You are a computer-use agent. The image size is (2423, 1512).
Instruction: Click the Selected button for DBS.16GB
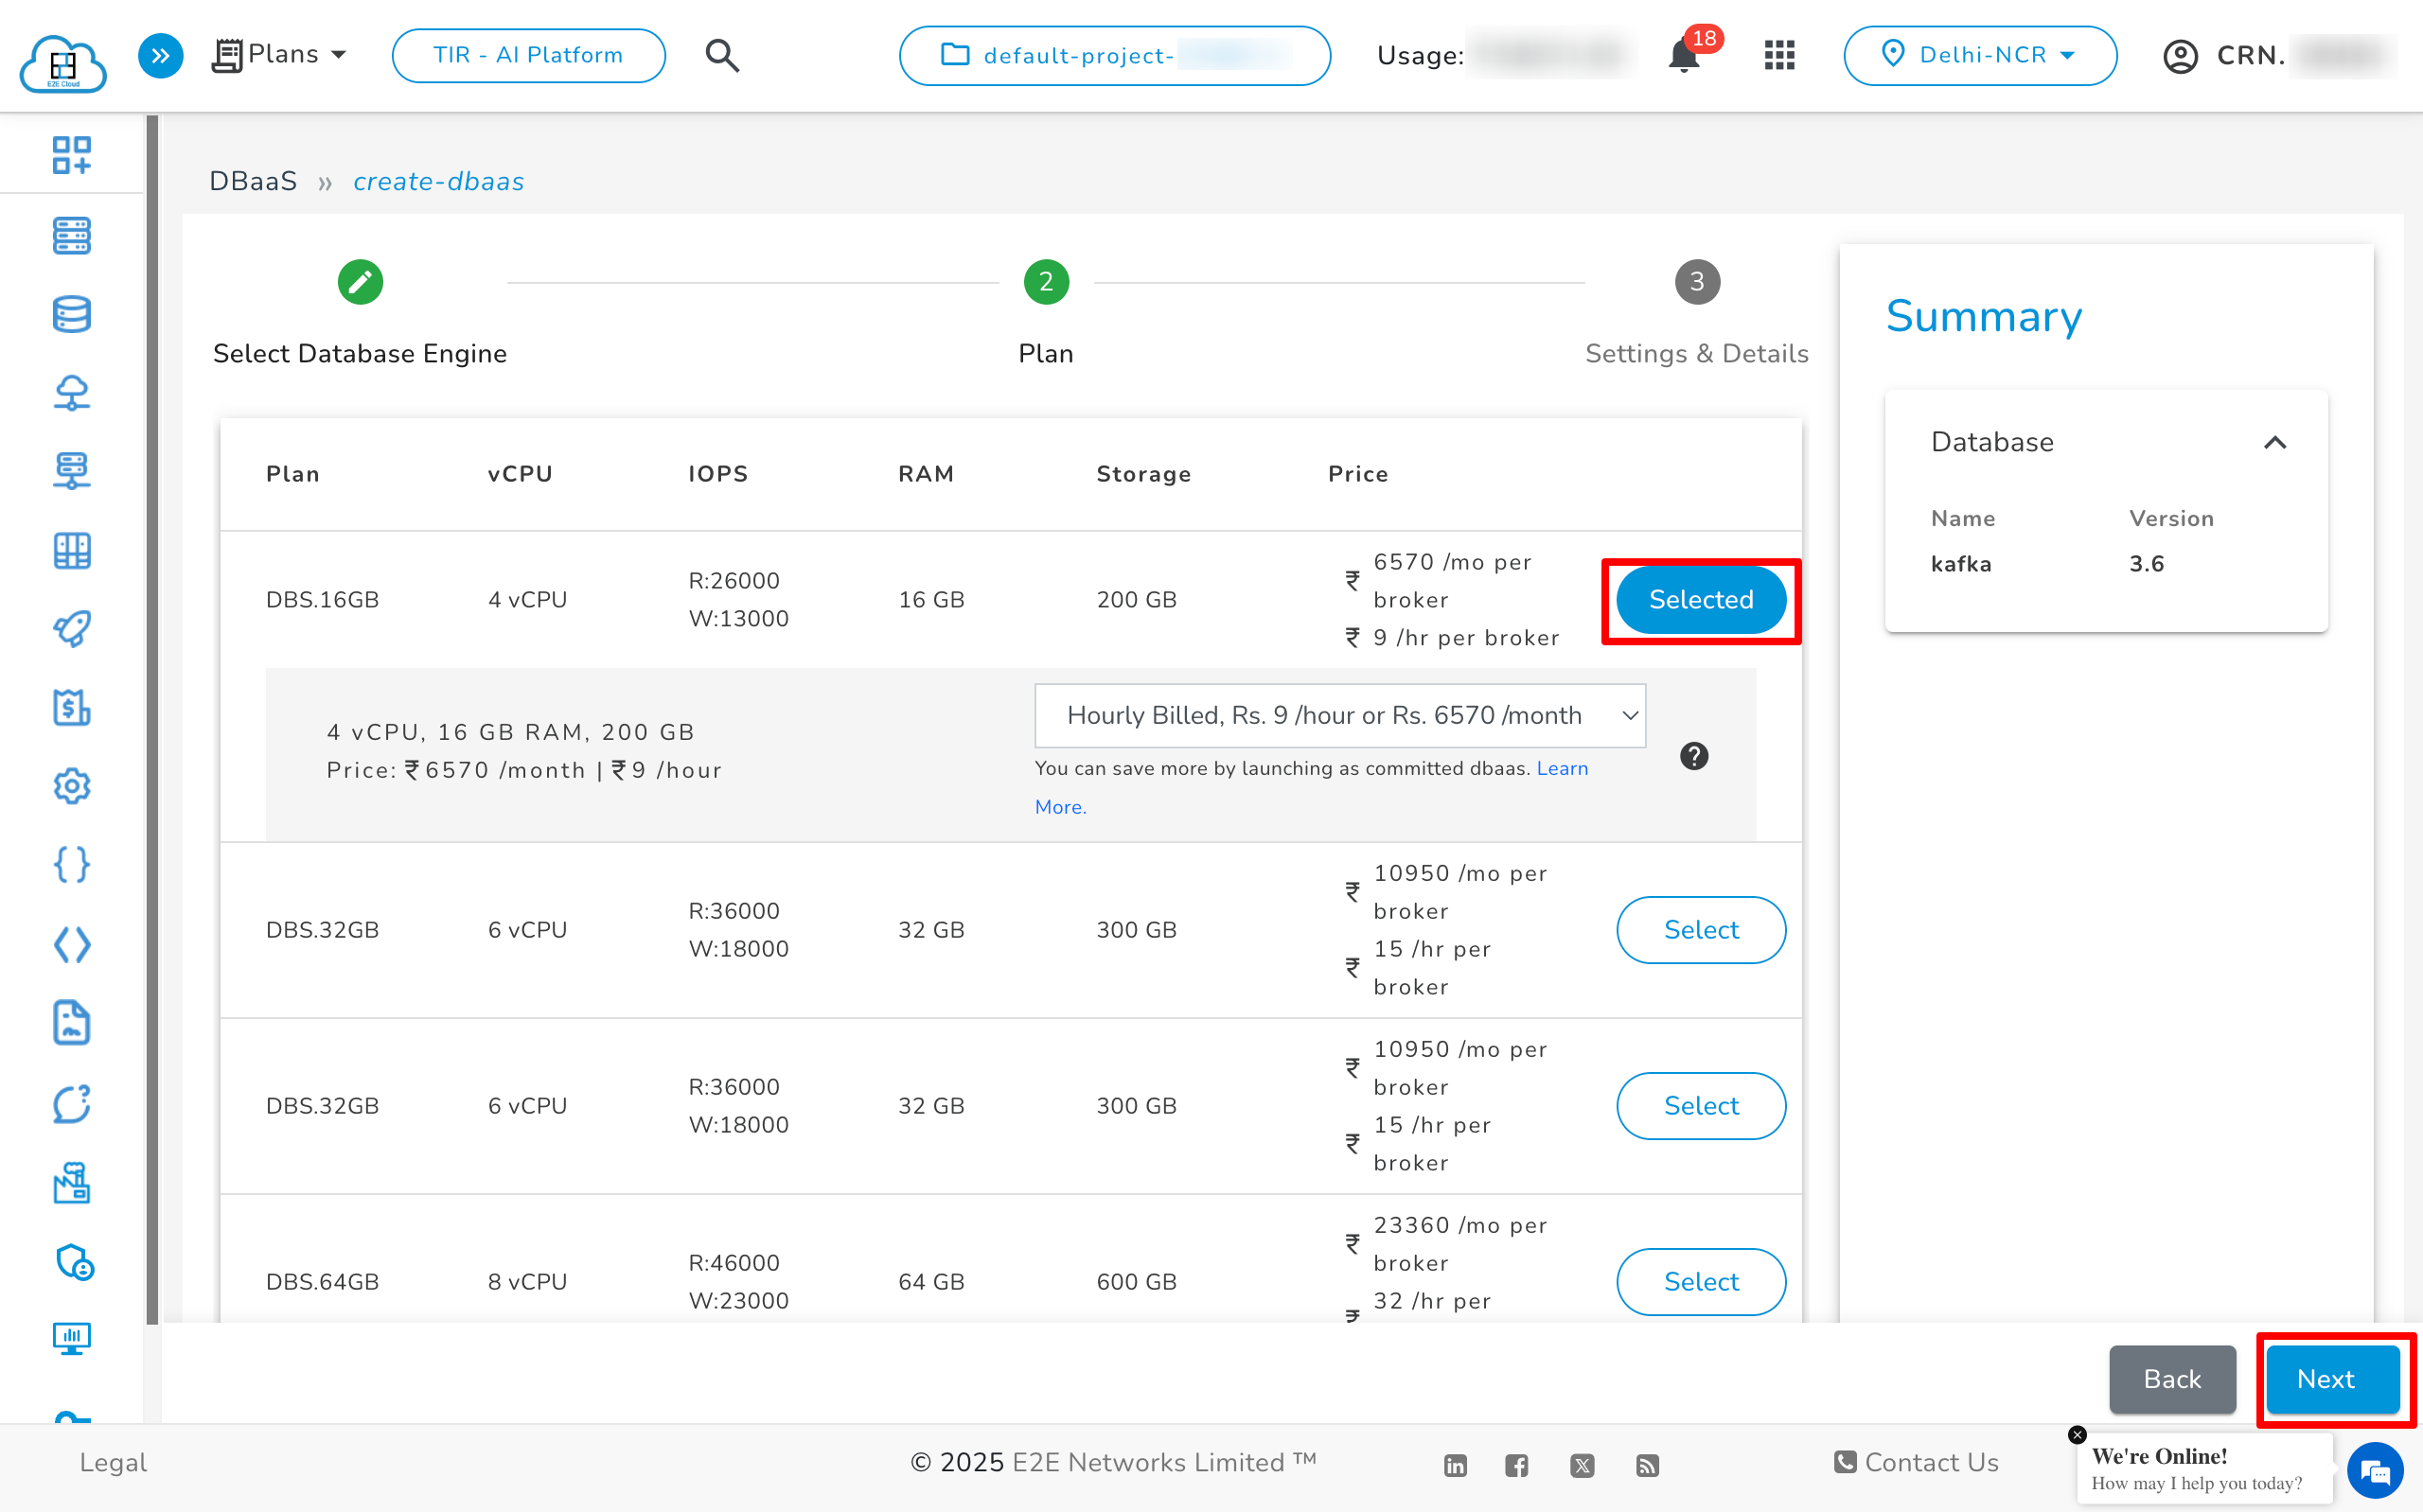tap(1700, 600)
